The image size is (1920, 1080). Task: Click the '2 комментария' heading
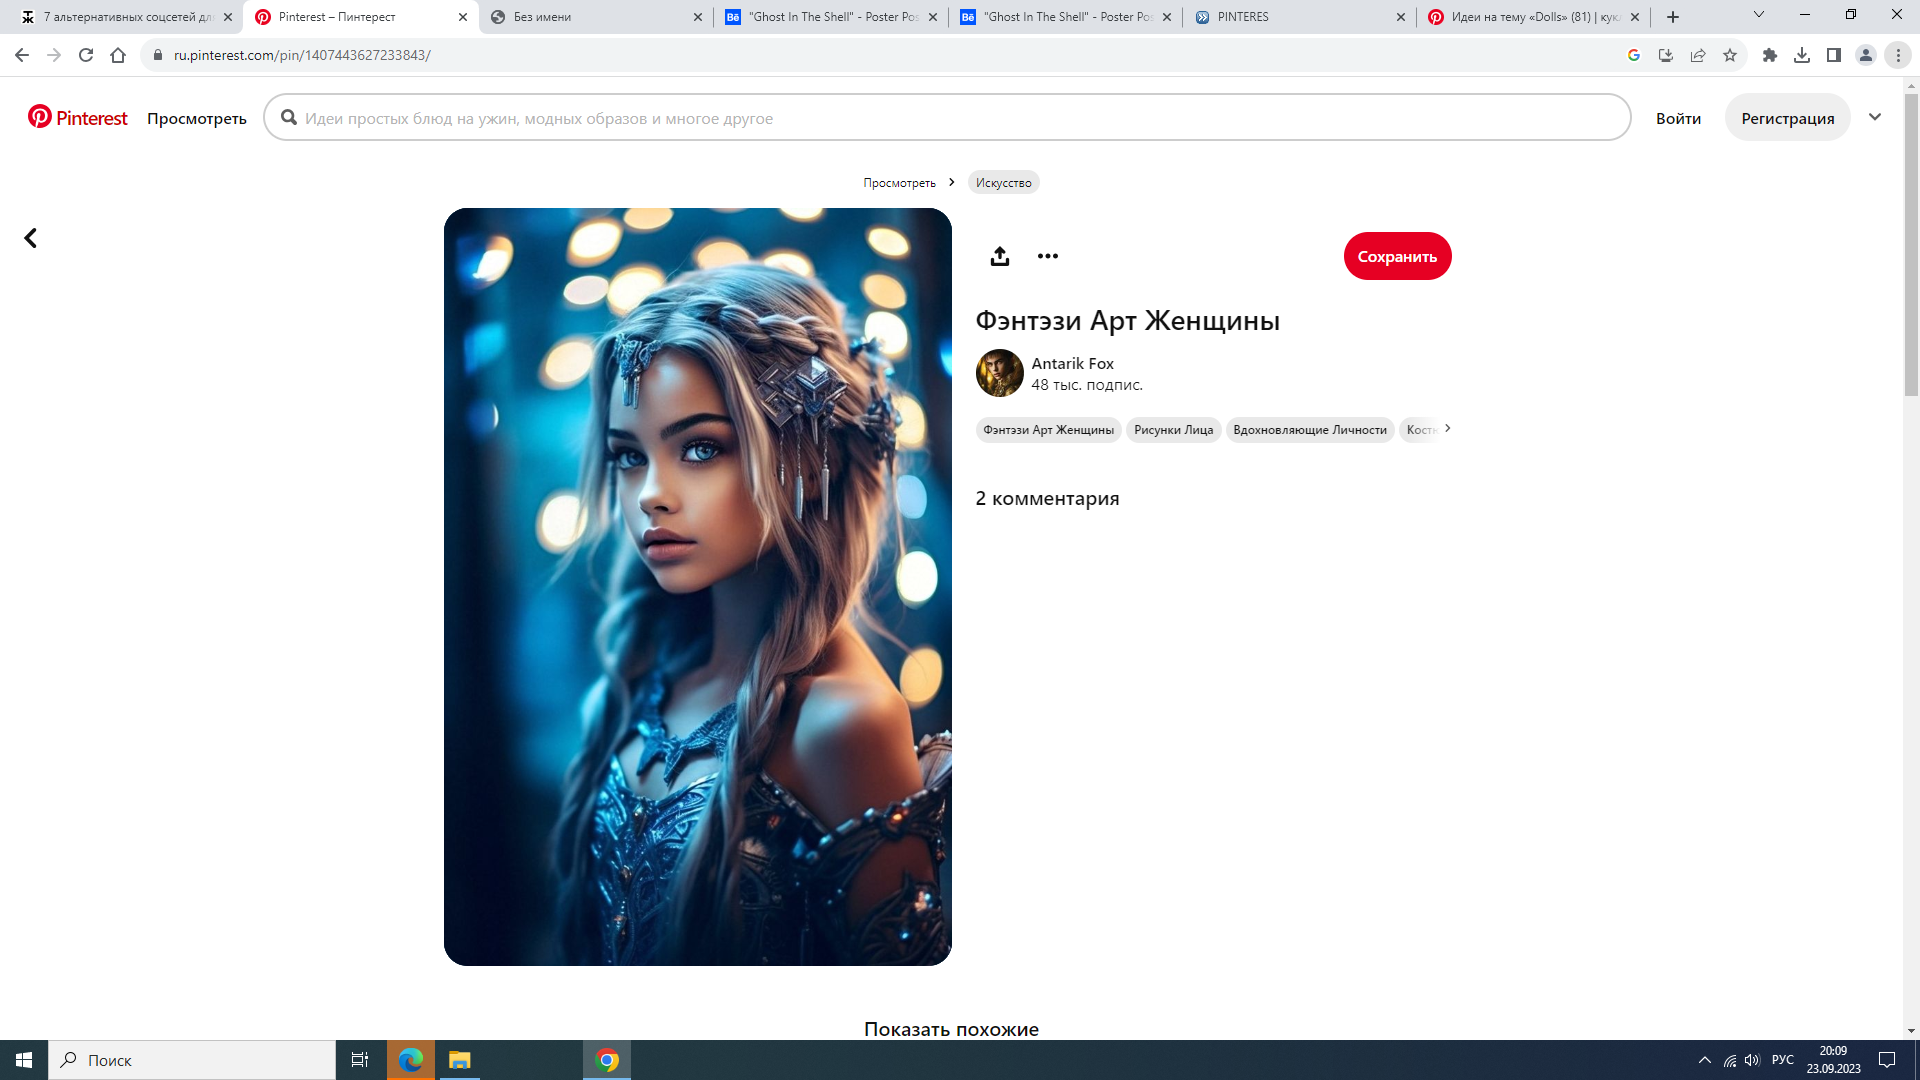[x=1047, y=498]
